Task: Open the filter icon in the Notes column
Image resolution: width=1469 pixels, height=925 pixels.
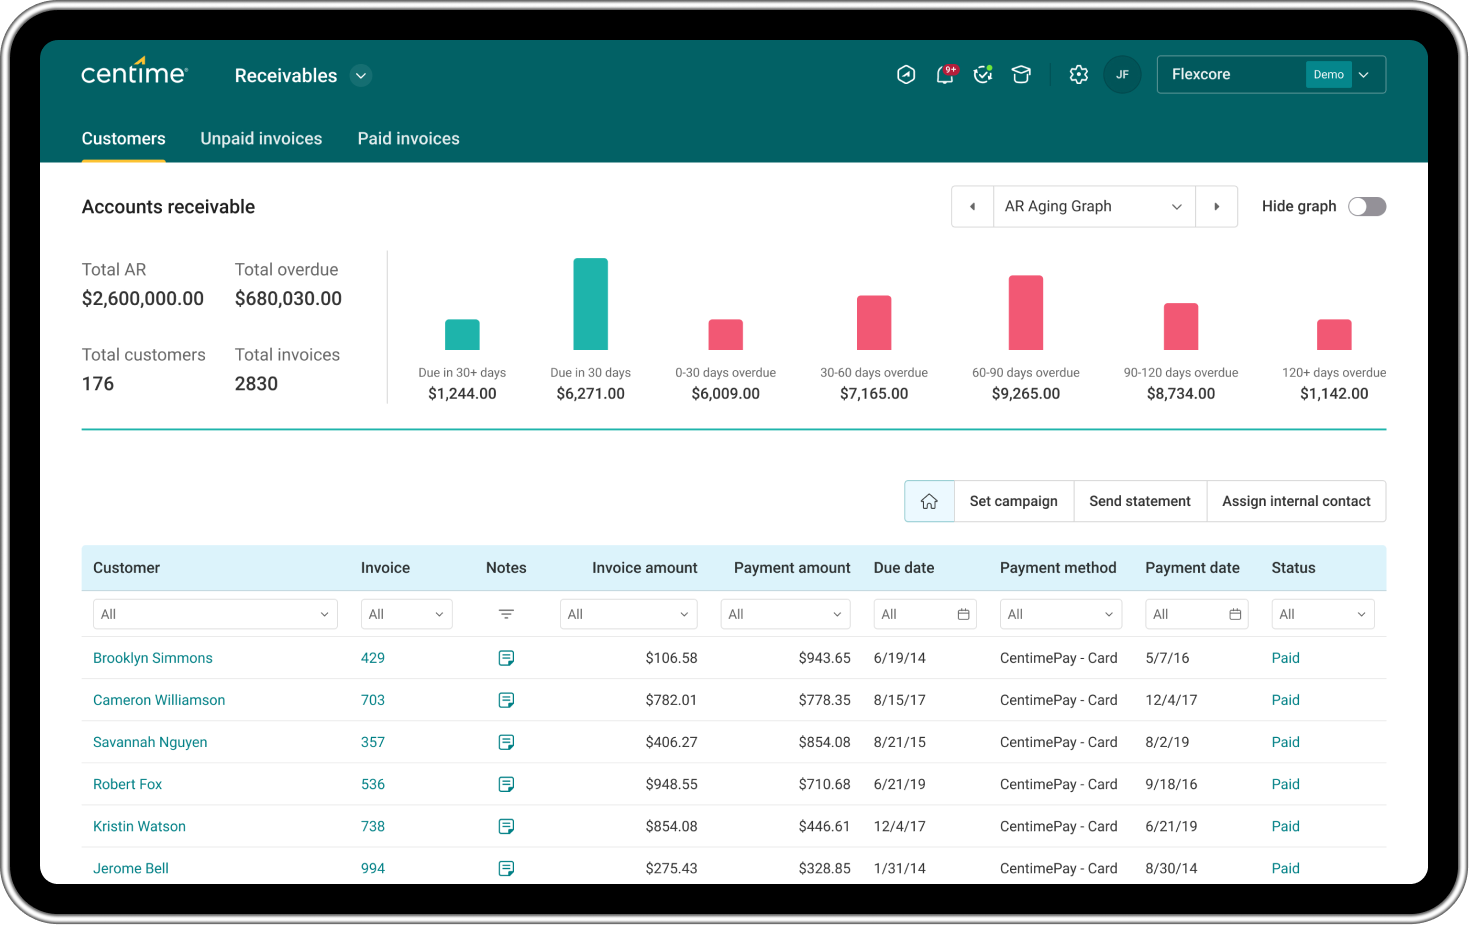Action: coord(506,614)
